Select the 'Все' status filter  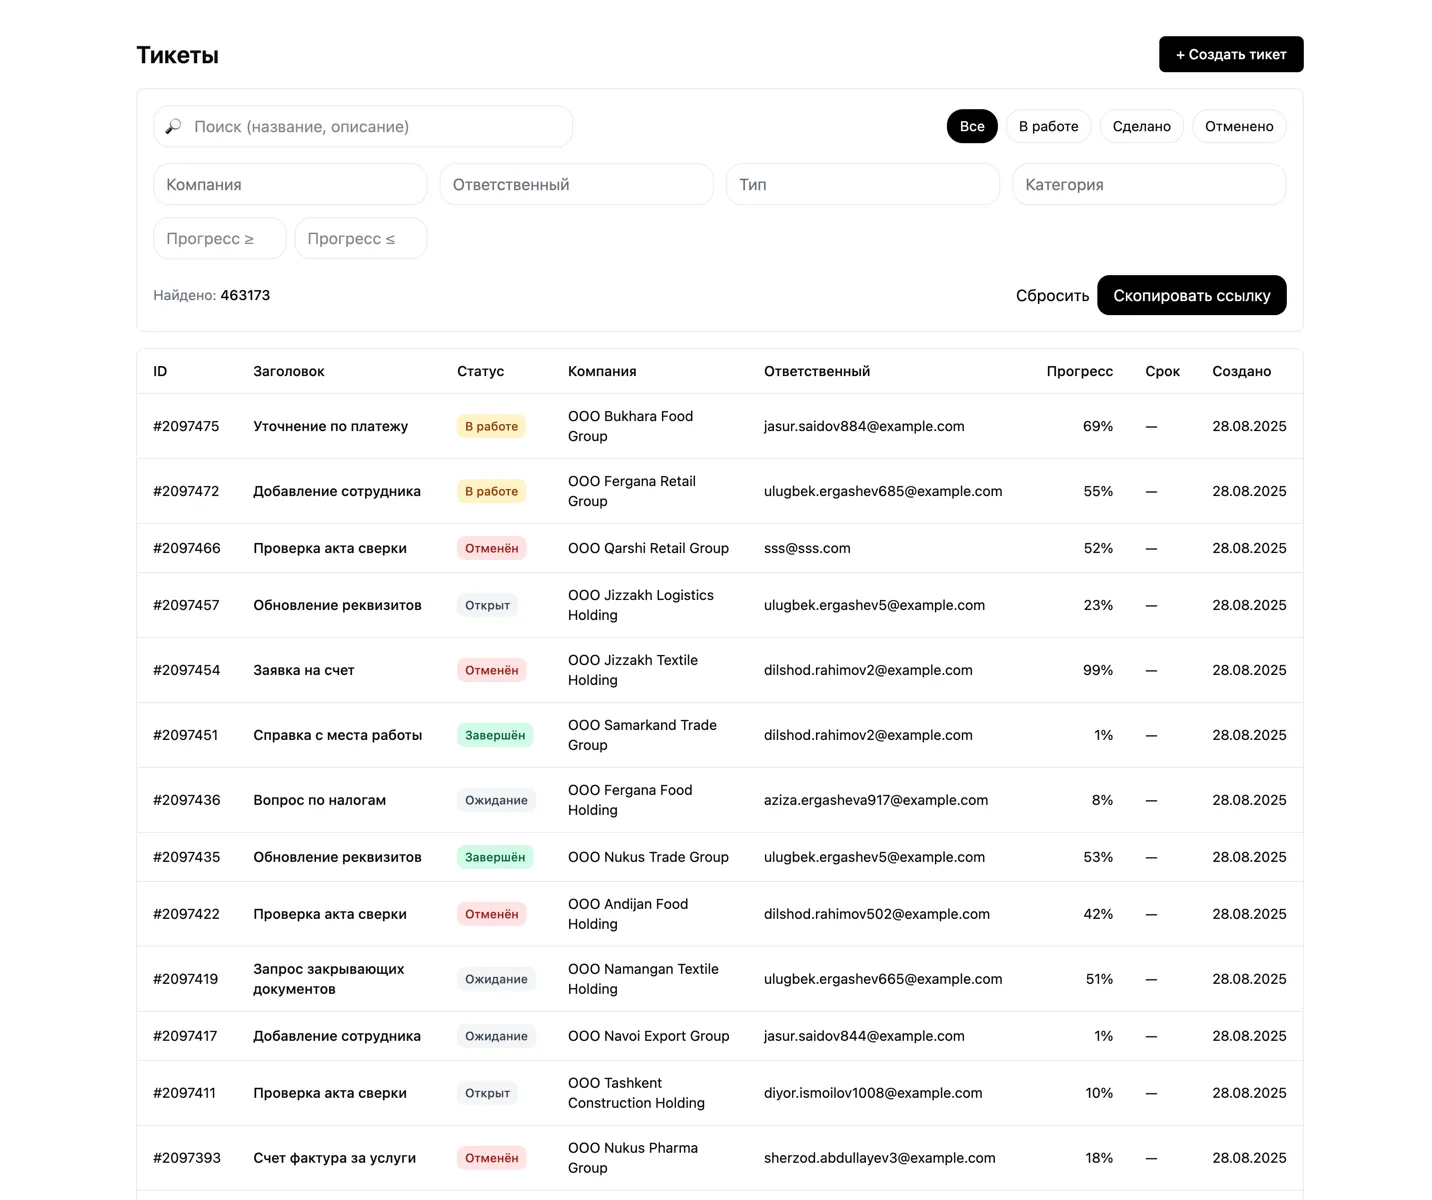click(971, 126)
